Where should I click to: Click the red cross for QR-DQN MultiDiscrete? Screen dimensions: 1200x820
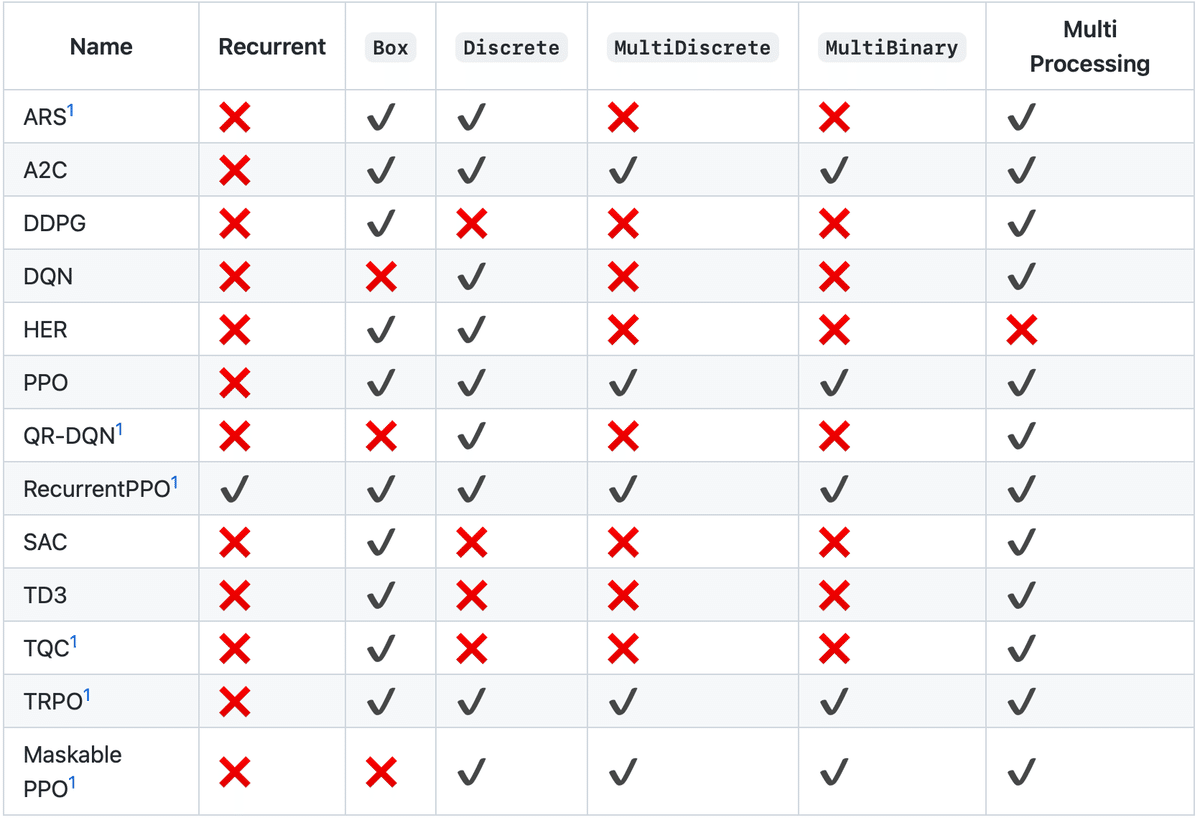(x=622, y=436)
